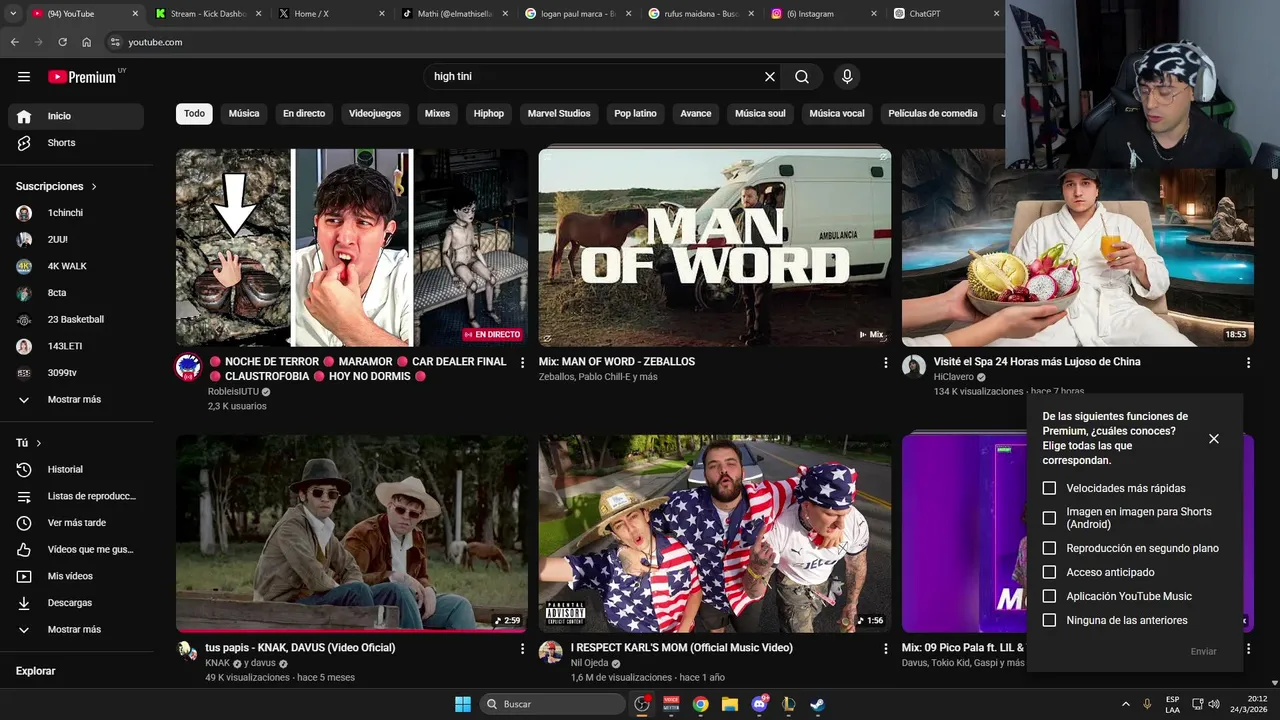The width and height of the screenshot is (1280, 720).
Task: Tick 'Reproducción en segundo plano' checkbox
Action: [x=1049, y=548]
